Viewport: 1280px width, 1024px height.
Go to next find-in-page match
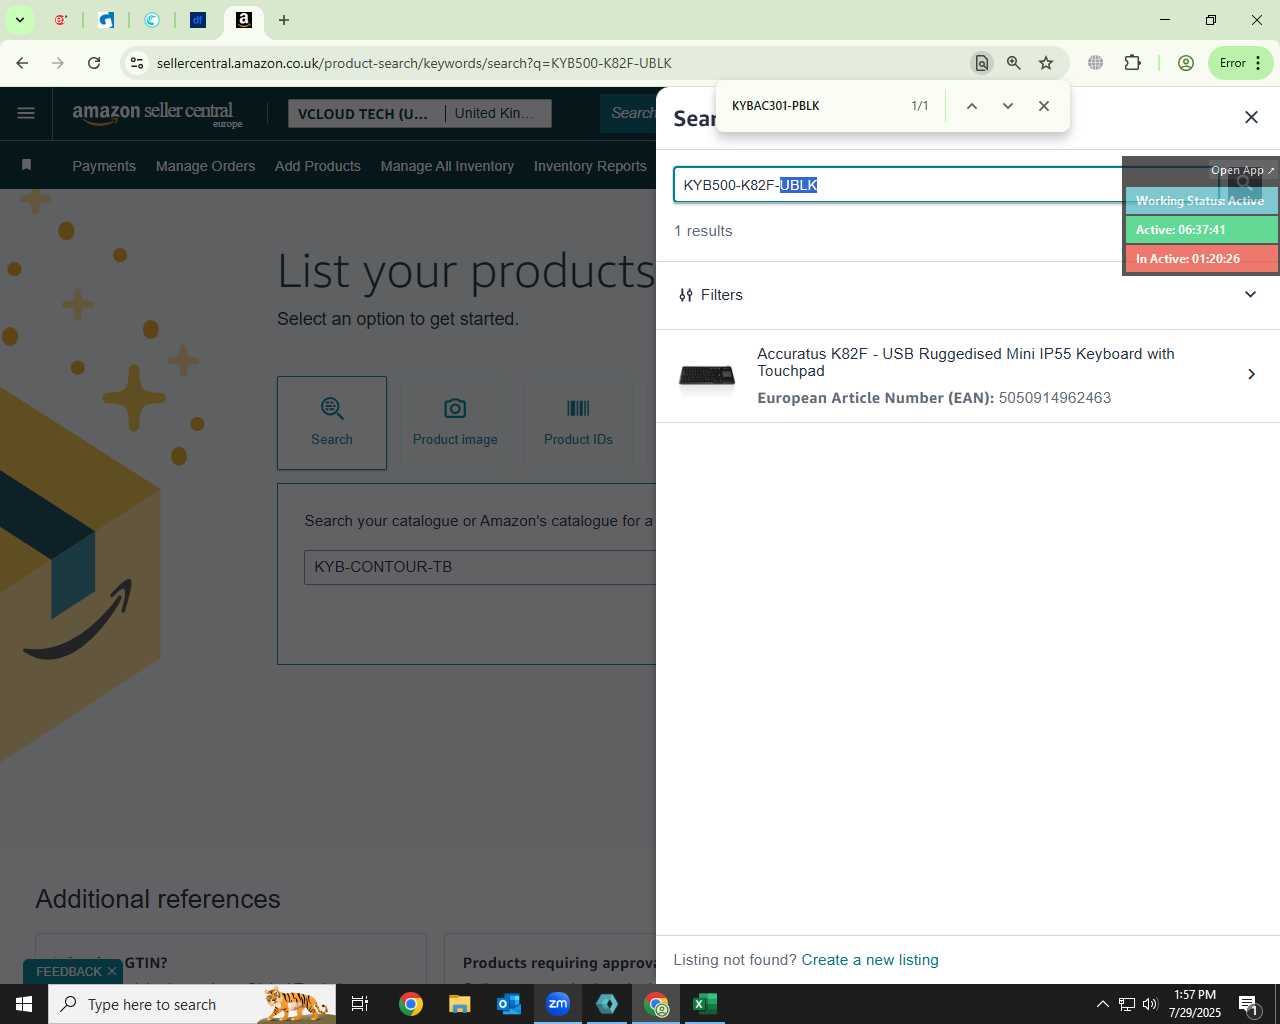click(x=1008, y=106)
